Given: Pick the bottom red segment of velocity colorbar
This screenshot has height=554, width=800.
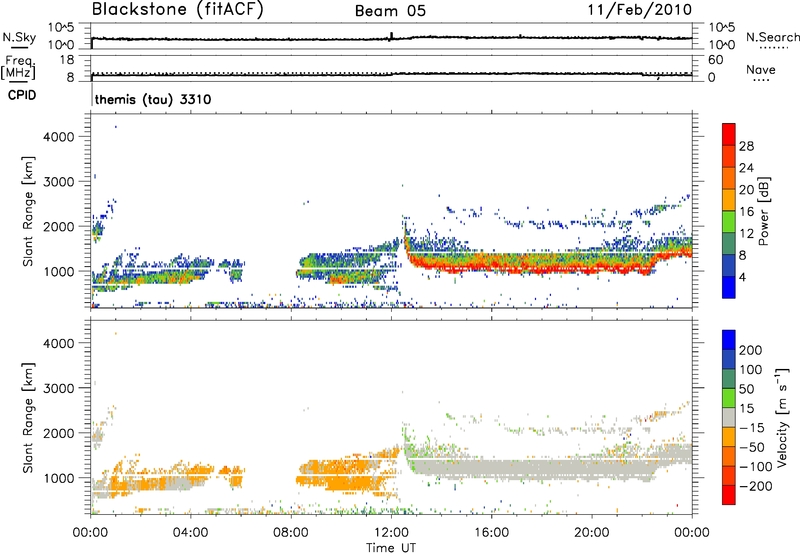Looking at the screenshot, I should pyautogui.click(x=729, y=495).
